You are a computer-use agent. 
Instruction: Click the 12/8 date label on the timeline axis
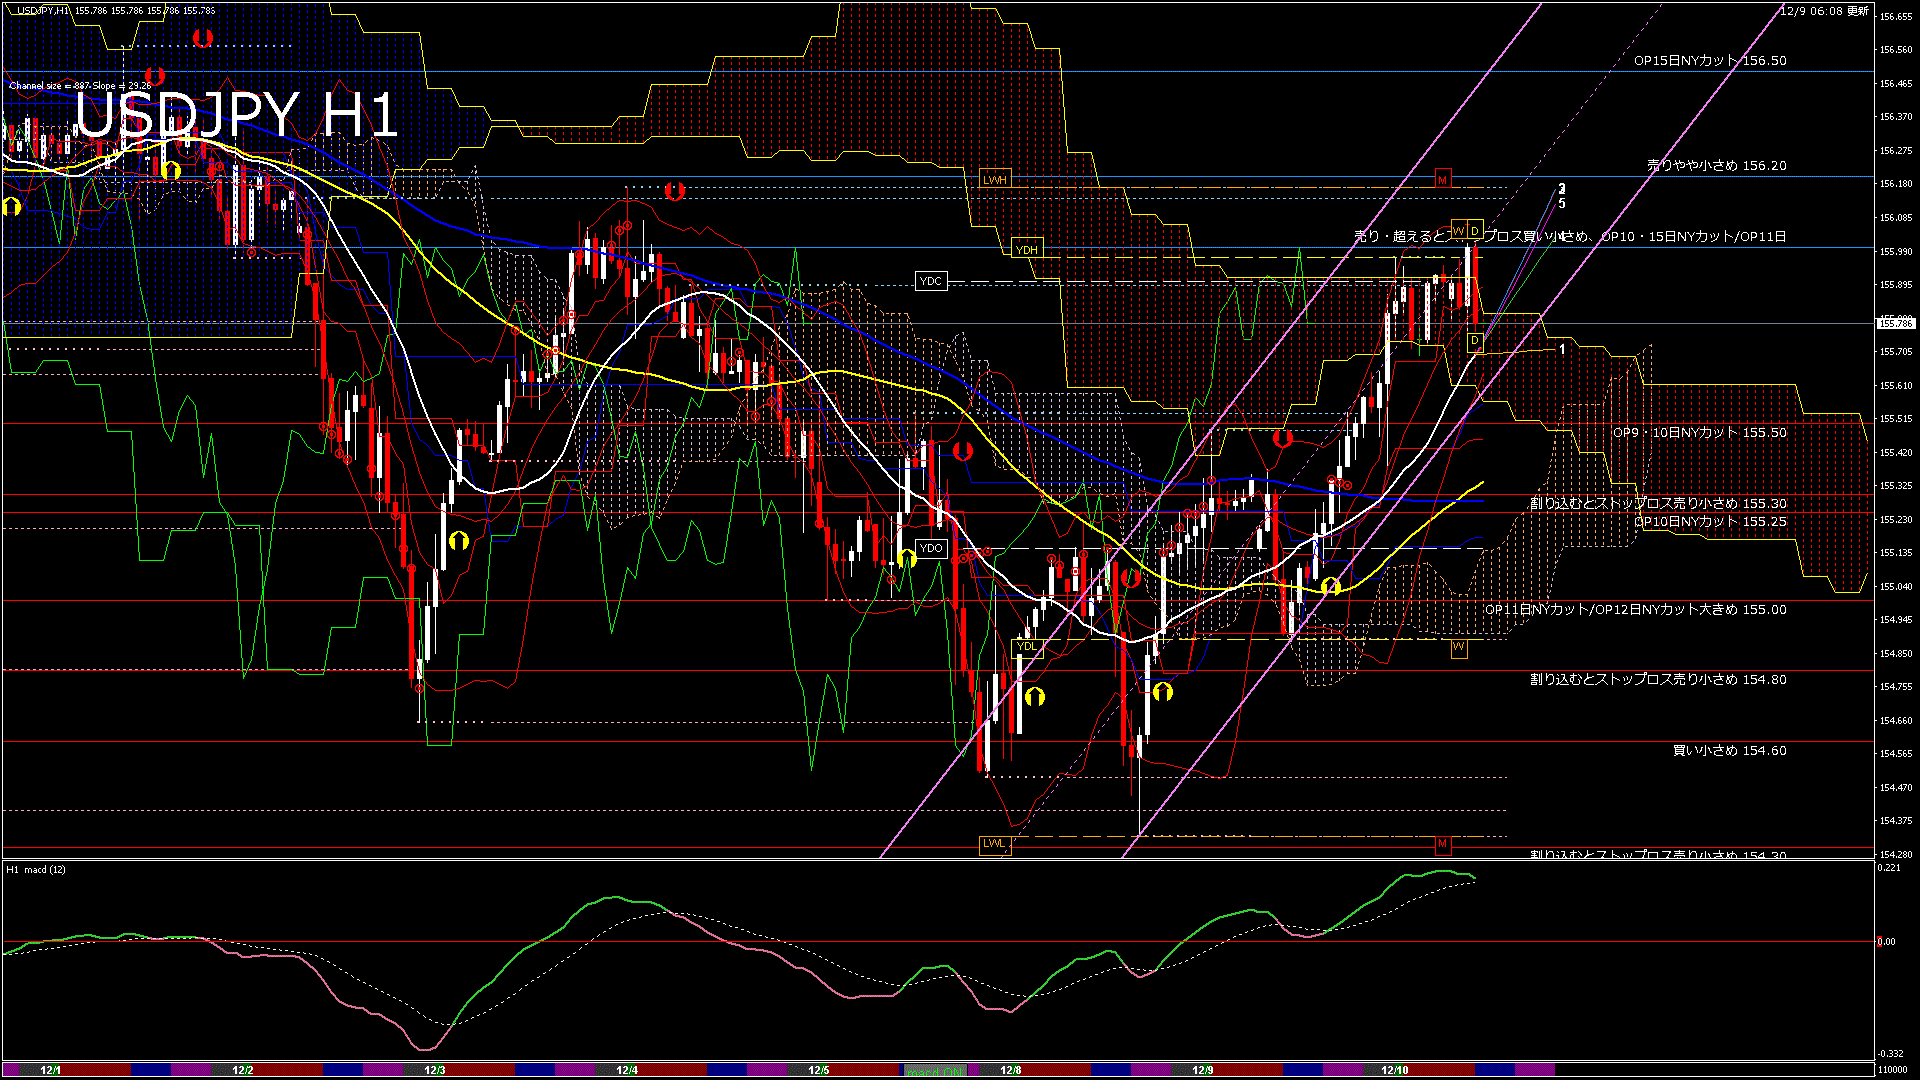click(1010, 1071)
